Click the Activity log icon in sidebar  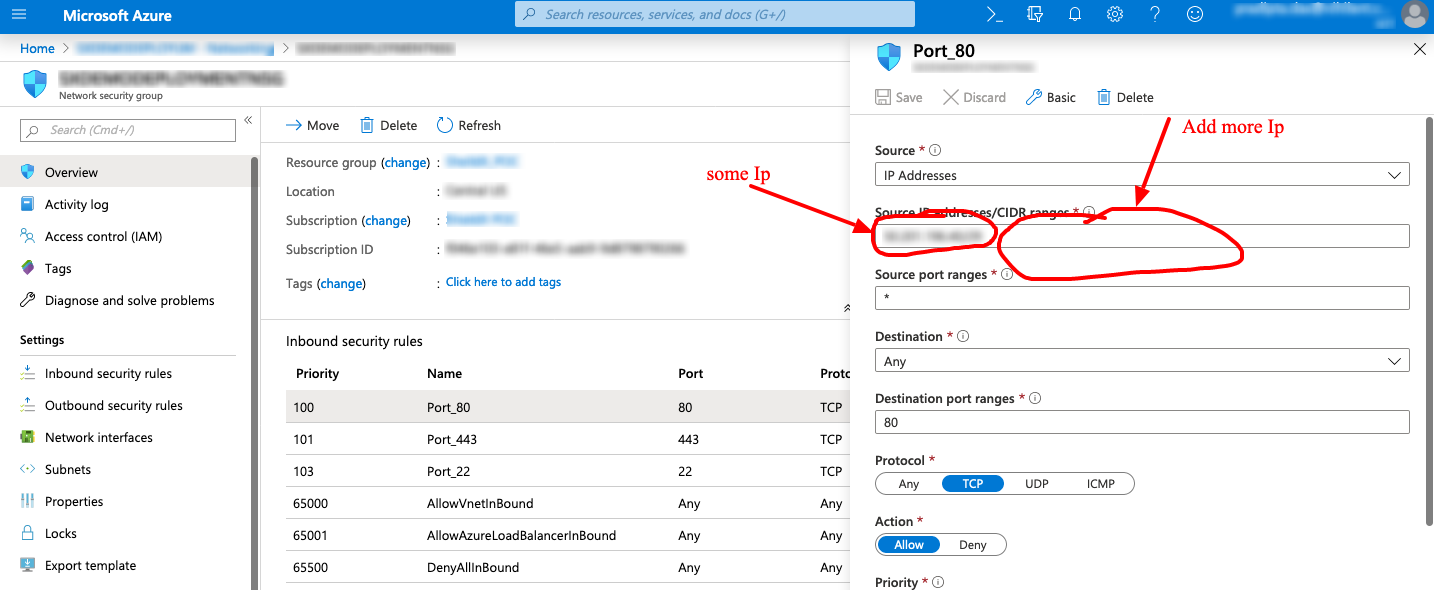(27, 204)
